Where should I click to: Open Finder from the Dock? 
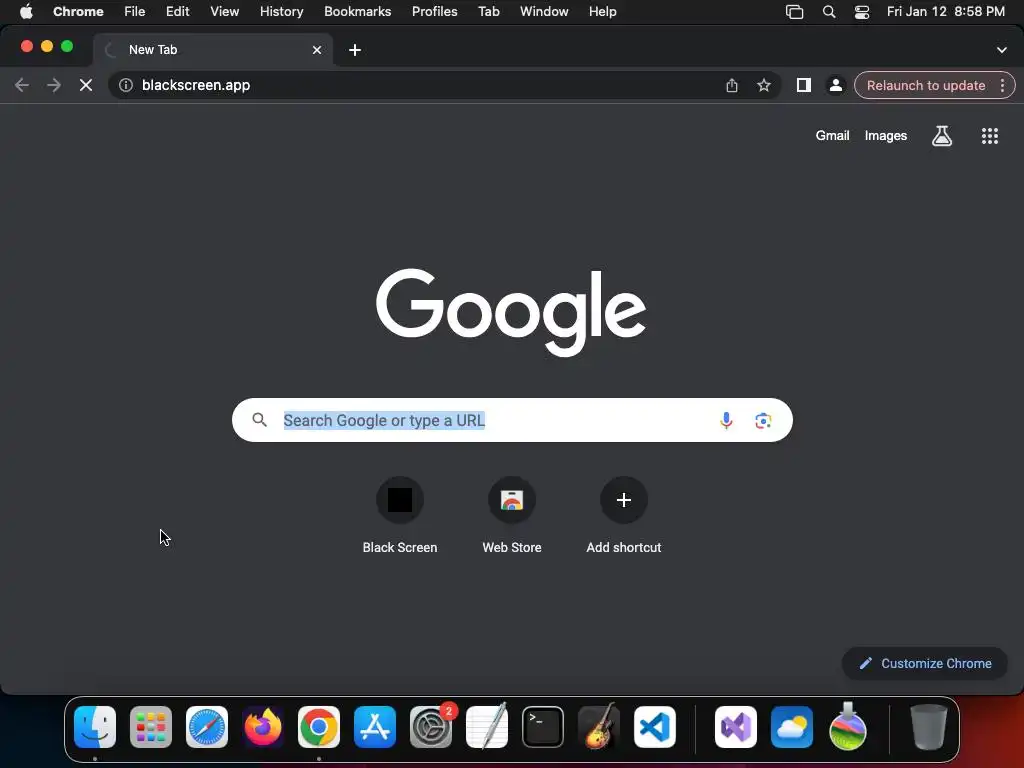click(x=95, y=726)
